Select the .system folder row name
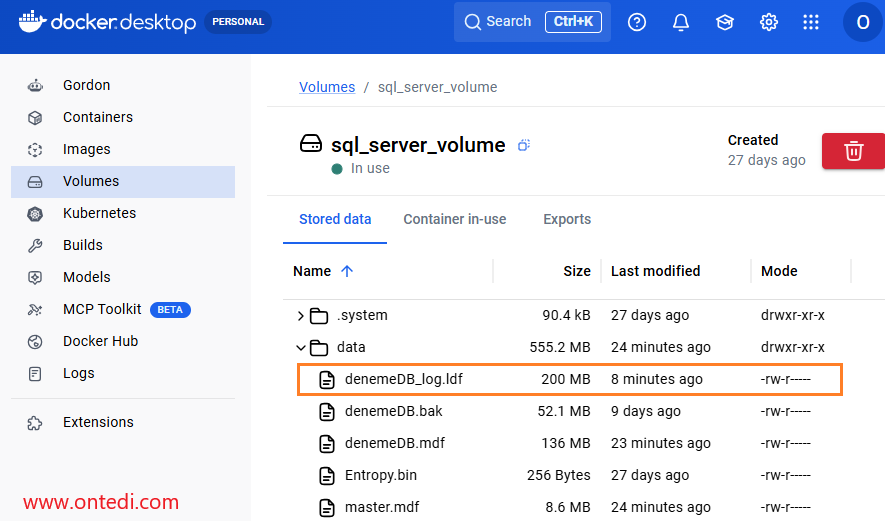Screen dimensions: 885x521 tap(362, 316)
